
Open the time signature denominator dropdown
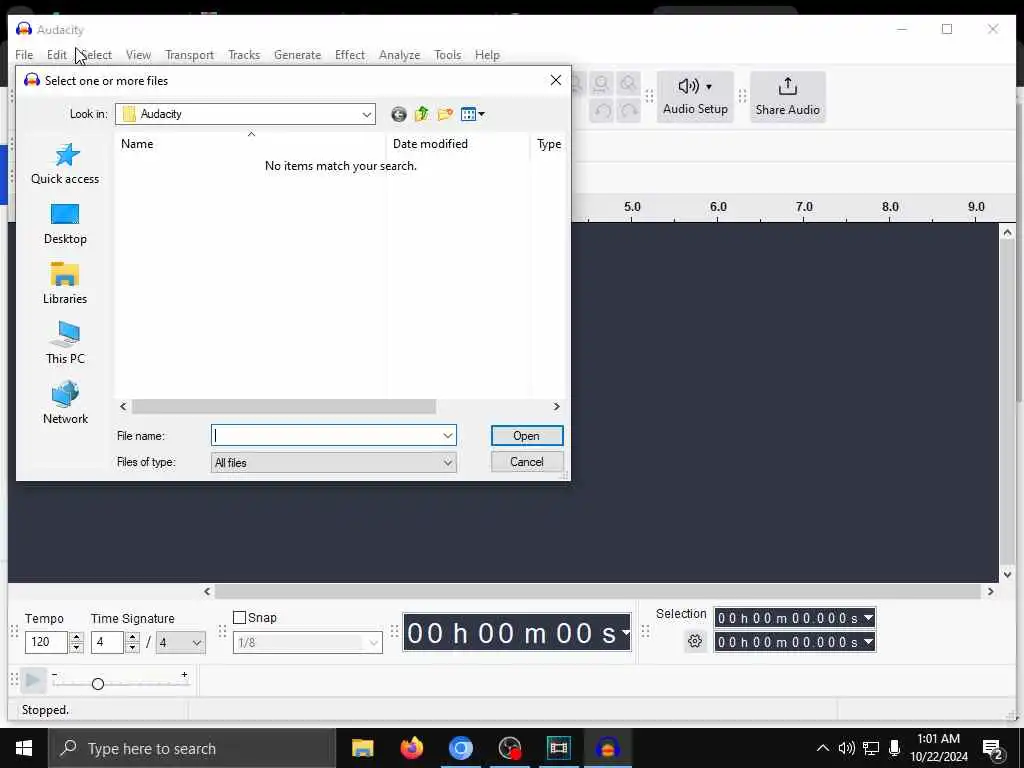tap(181, 643)
